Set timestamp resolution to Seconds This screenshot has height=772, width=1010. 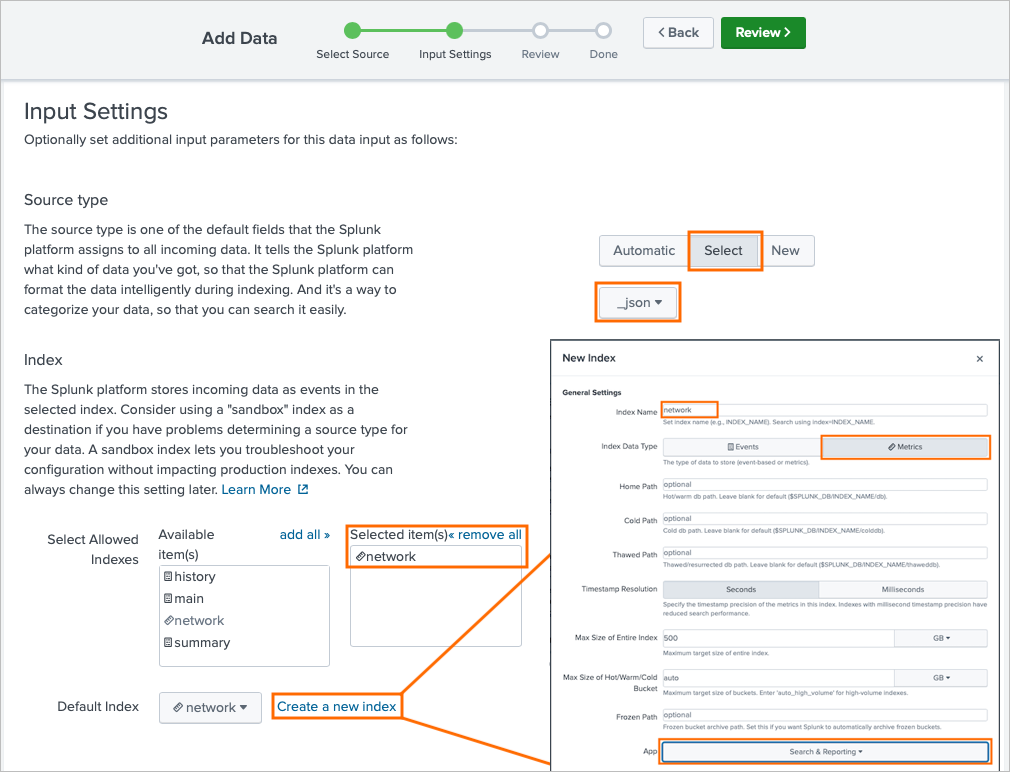tap(741, 590)
